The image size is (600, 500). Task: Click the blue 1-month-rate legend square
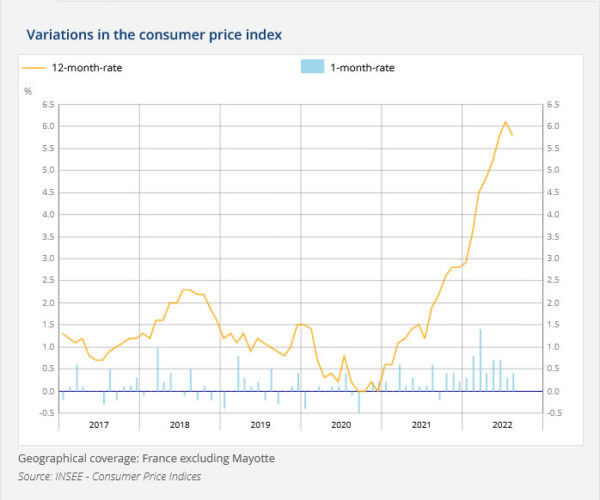[312, 68]
